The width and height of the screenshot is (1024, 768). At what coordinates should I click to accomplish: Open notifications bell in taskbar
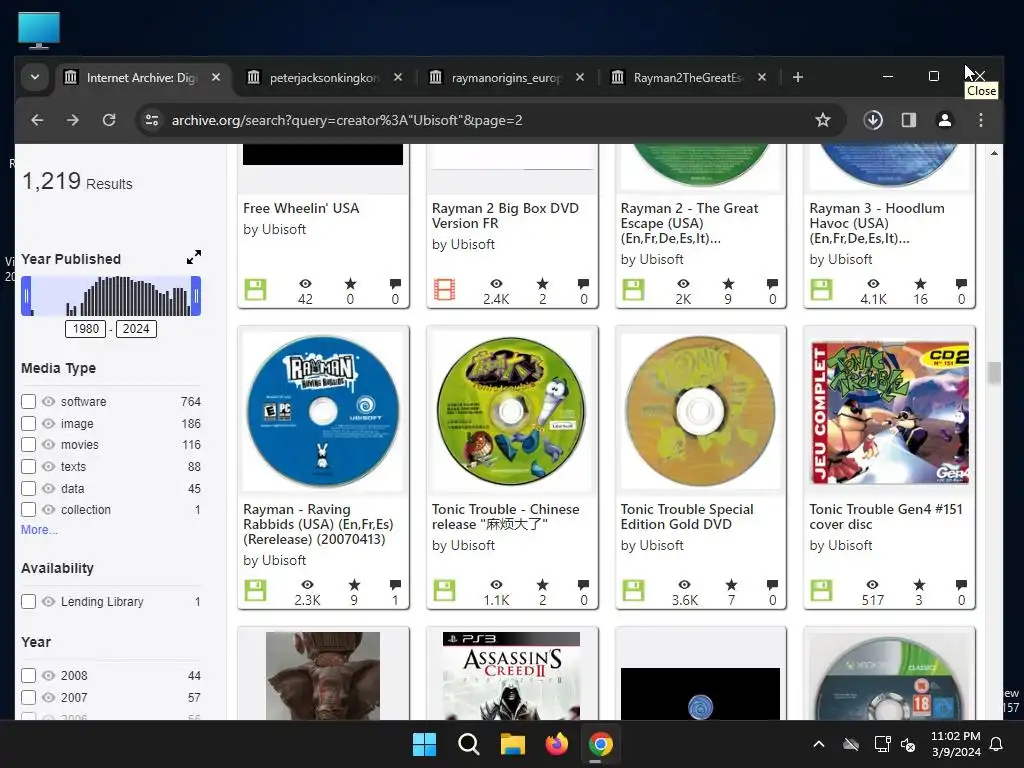point(997,744)
